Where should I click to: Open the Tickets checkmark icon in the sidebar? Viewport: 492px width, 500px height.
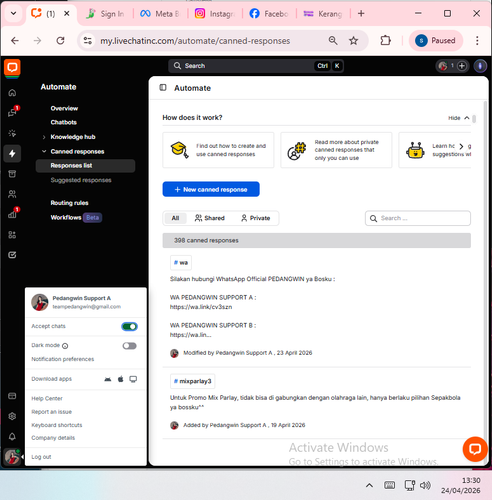12,255
